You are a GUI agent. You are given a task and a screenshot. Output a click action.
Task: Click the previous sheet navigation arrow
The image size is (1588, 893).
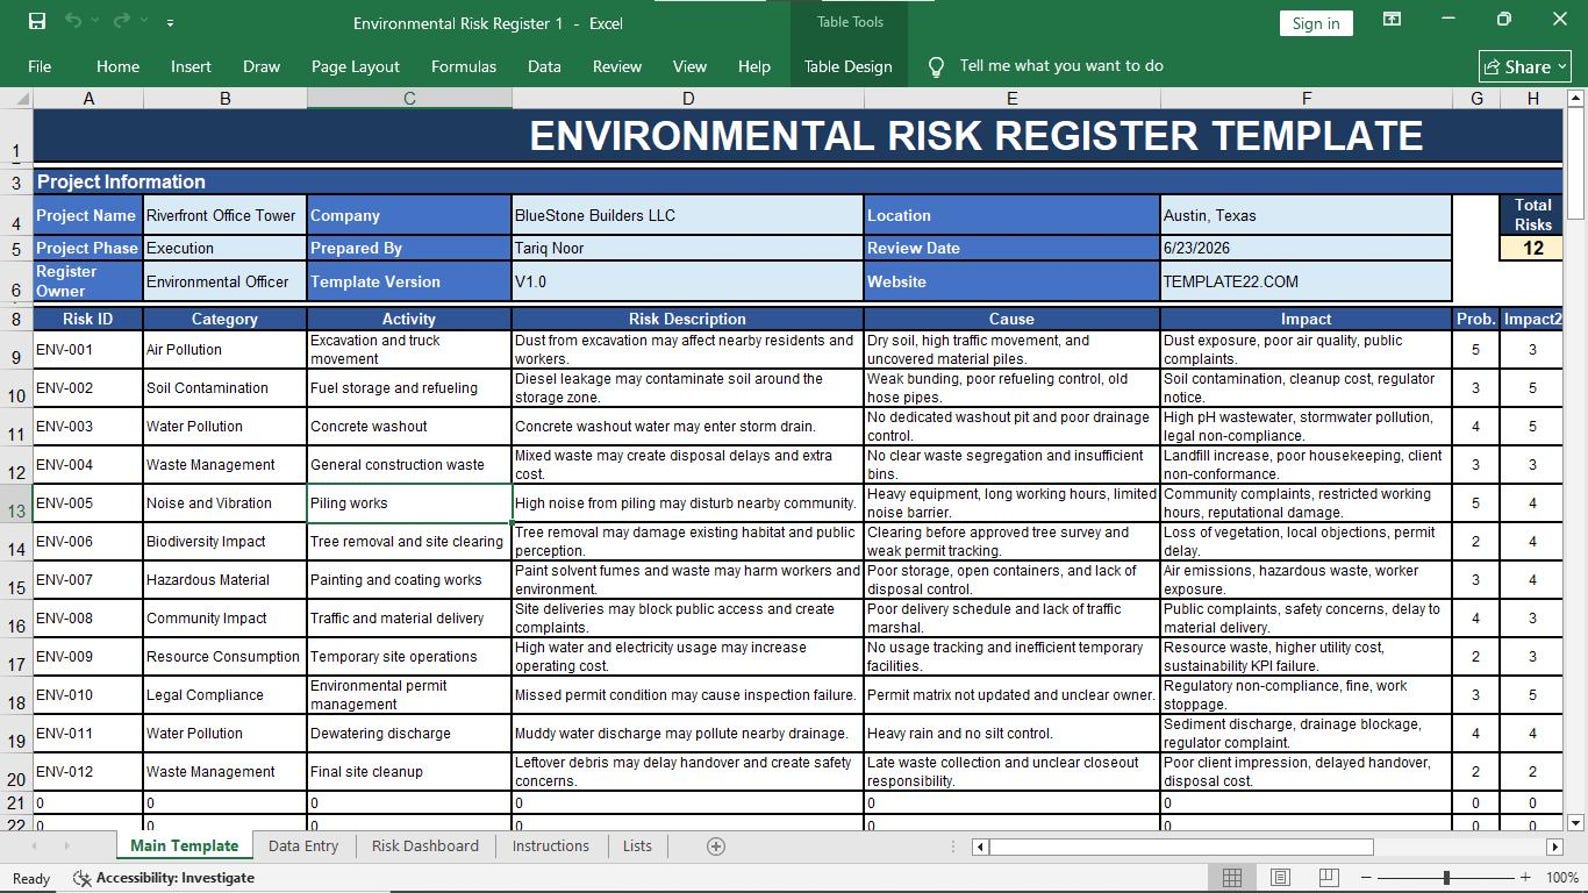tap(35, 846)
